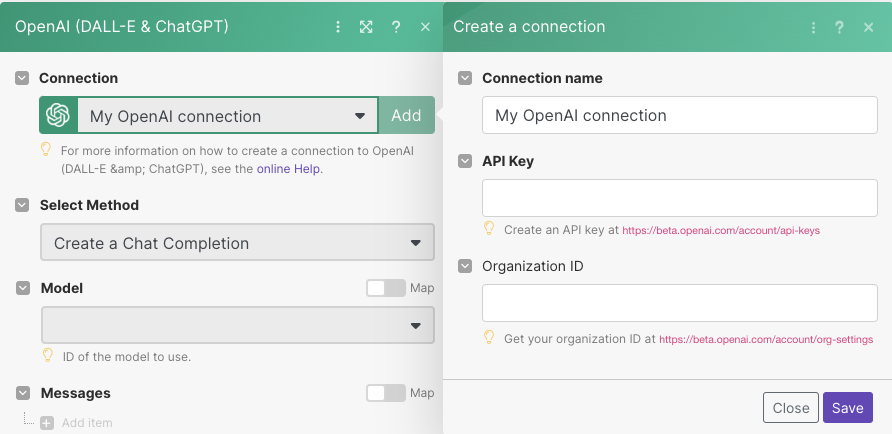Collapse the Select Method section

pos(22,205)
